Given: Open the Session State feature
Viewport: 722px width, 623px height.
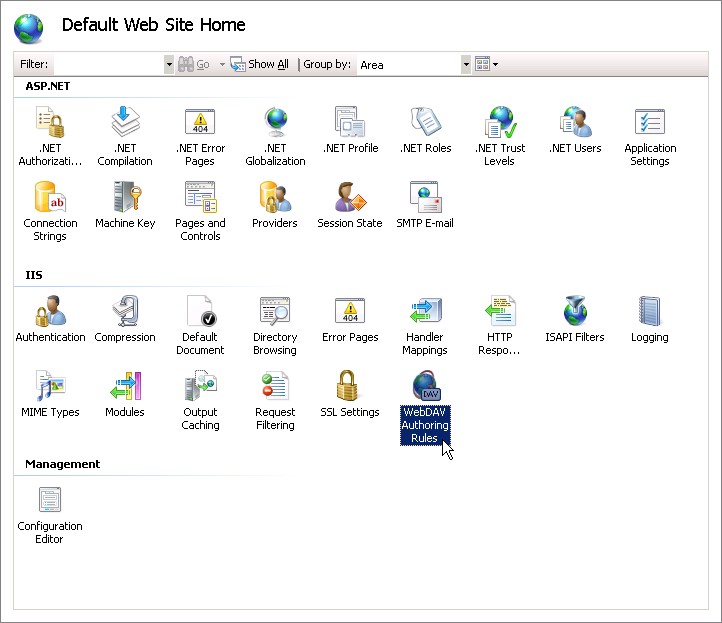Looking at the screenshot, I should (350, 205).
